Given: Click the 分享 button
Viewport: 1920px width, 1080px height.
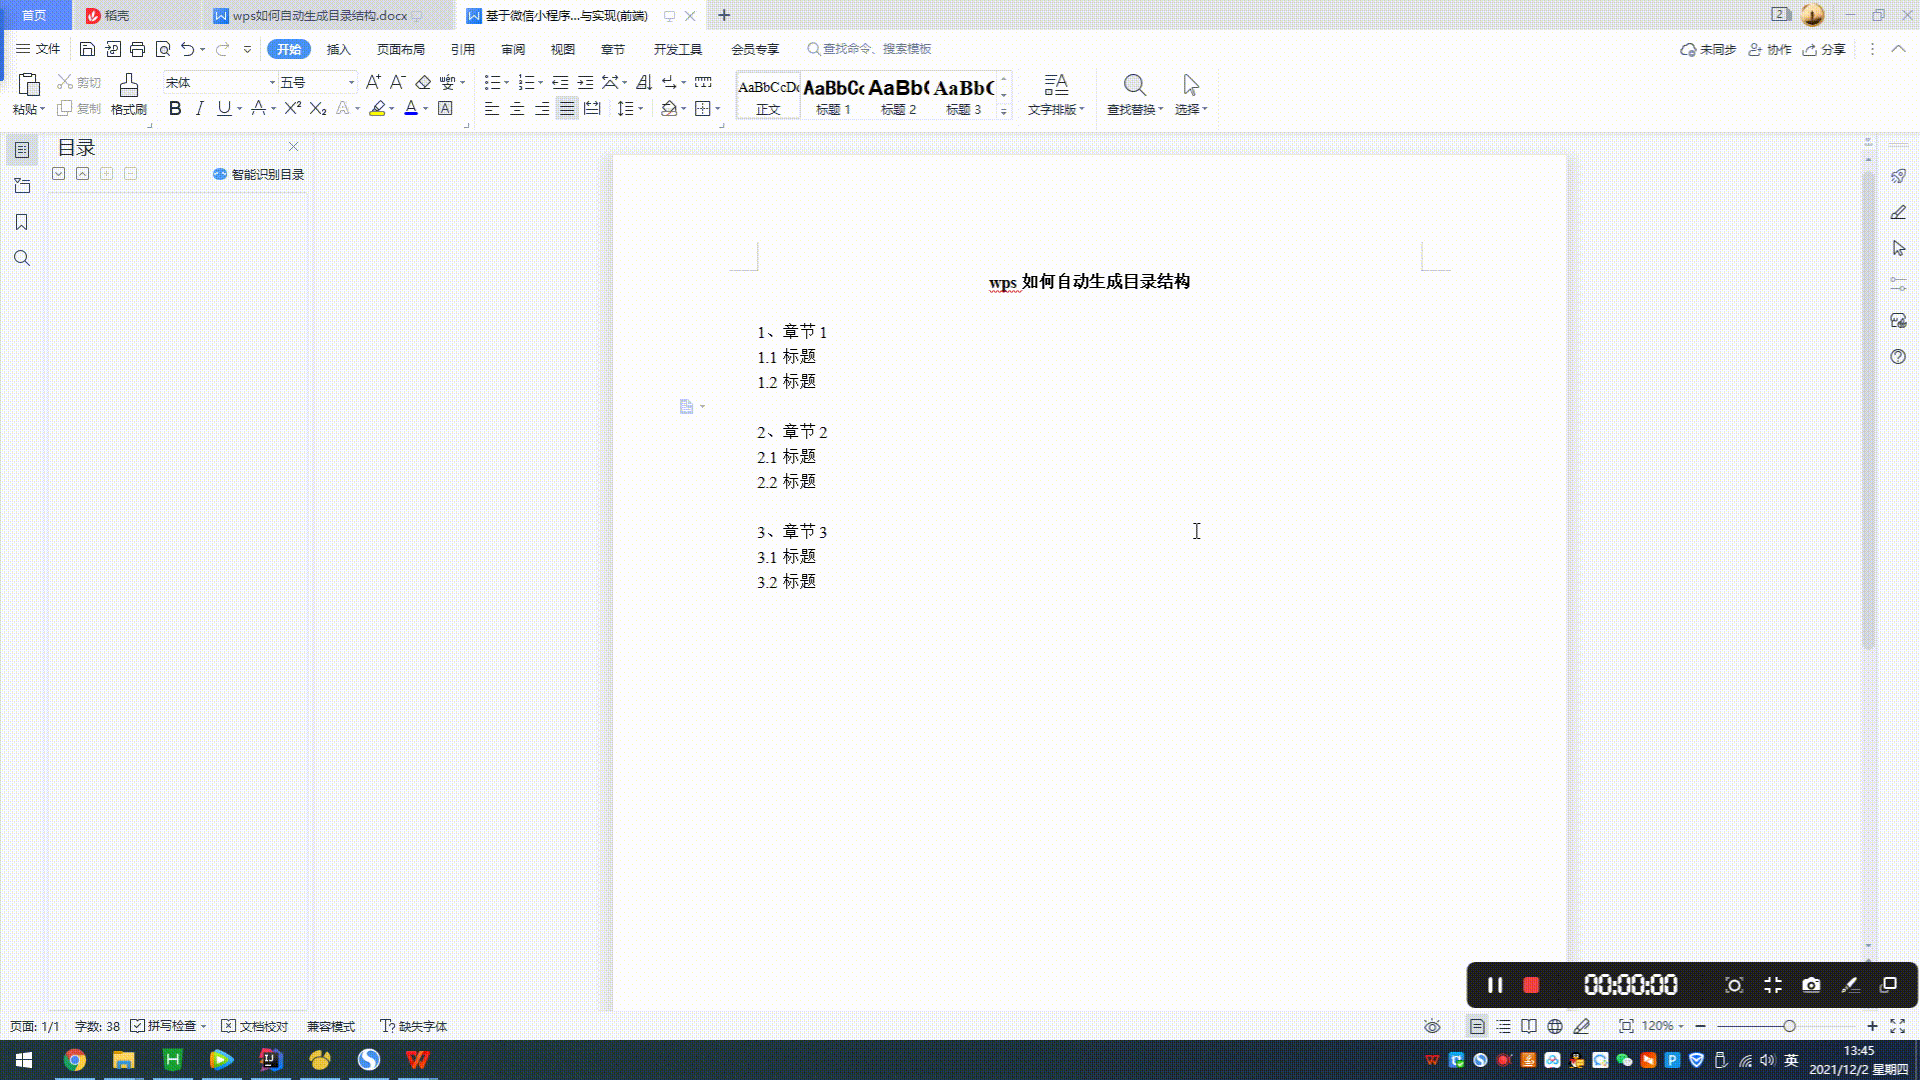Looking at the screenshot, I should coord(1830,49).
